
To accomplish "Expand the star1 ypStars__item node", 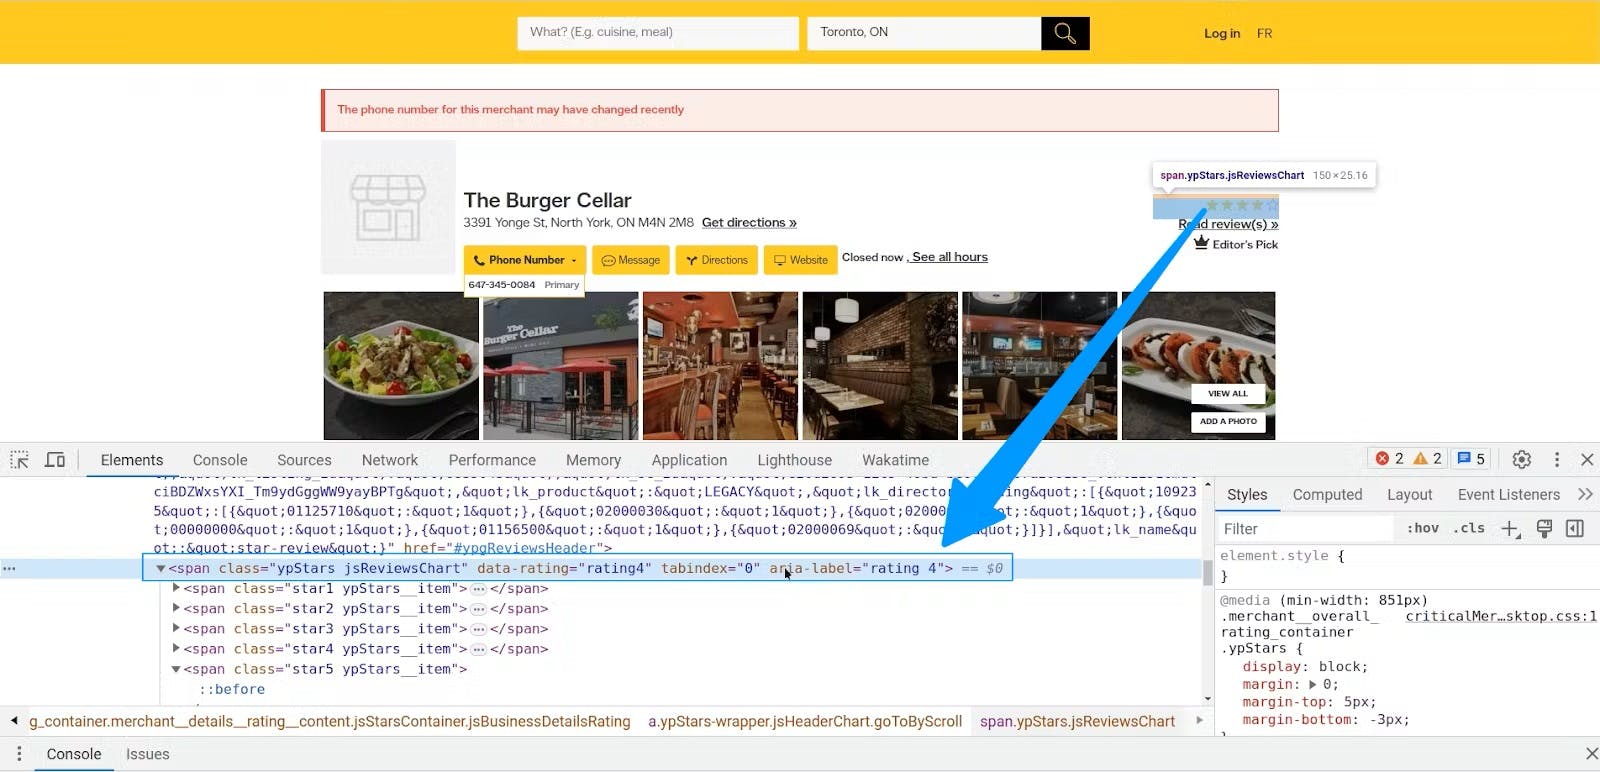I will [x=176, y=588].
